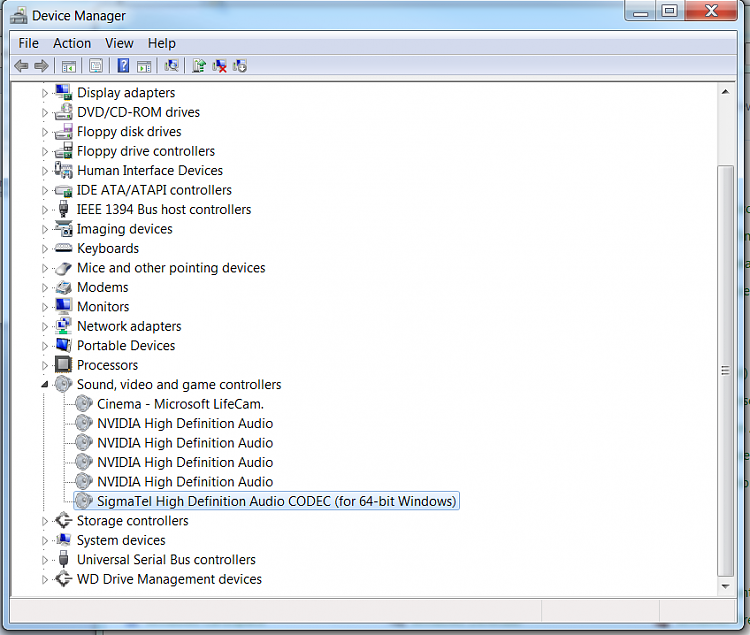Viewport: 750px width, 635px height.
Task: Click the Imaging devices icon
Action: pyautogui.click(x=63, y=229)
